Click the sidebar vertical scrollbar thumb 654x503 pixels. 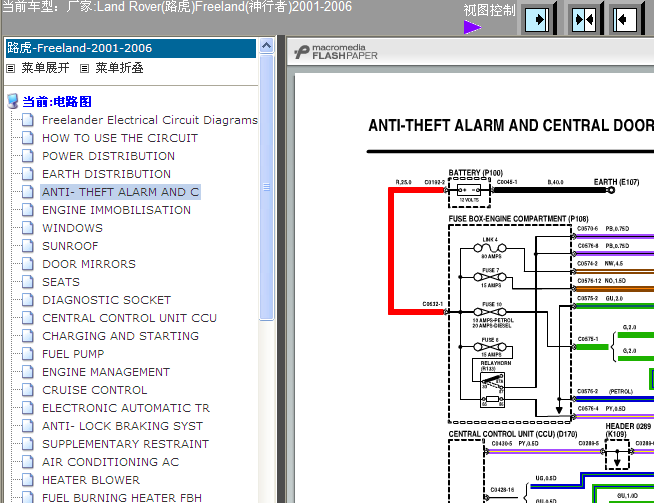(x=267, y=187)
